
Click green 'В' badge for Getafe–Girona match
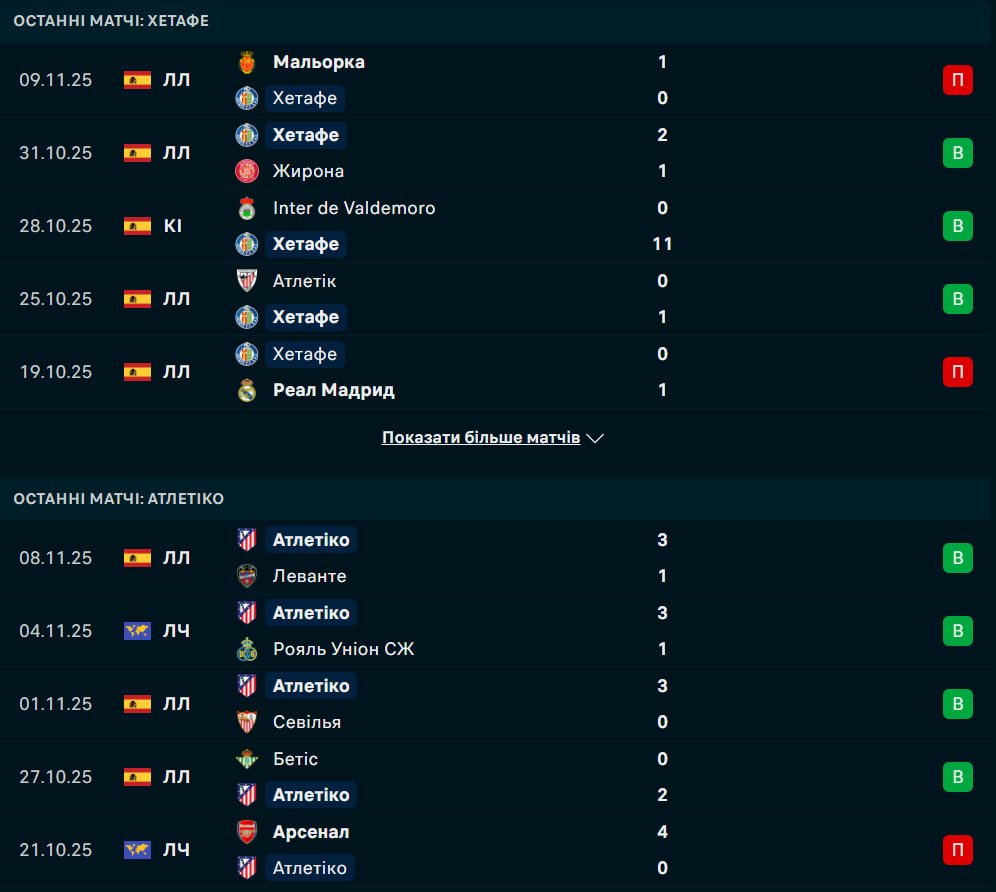point(957,153)
